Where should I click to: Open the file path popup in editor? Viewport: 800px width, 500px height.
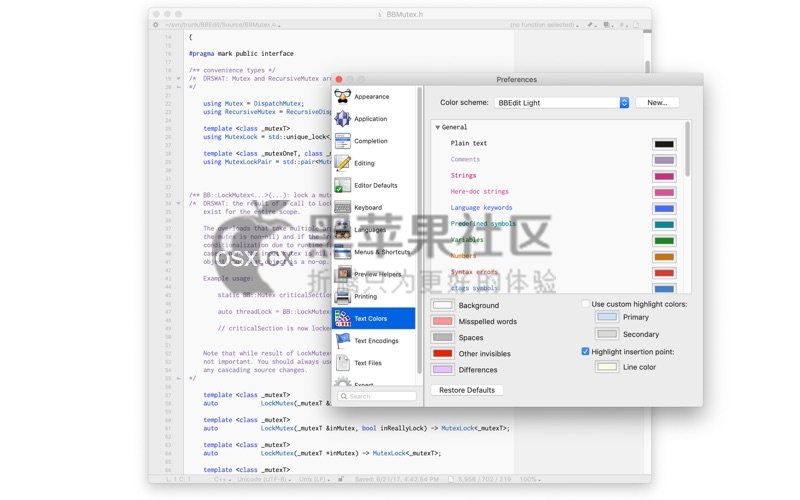223,24
